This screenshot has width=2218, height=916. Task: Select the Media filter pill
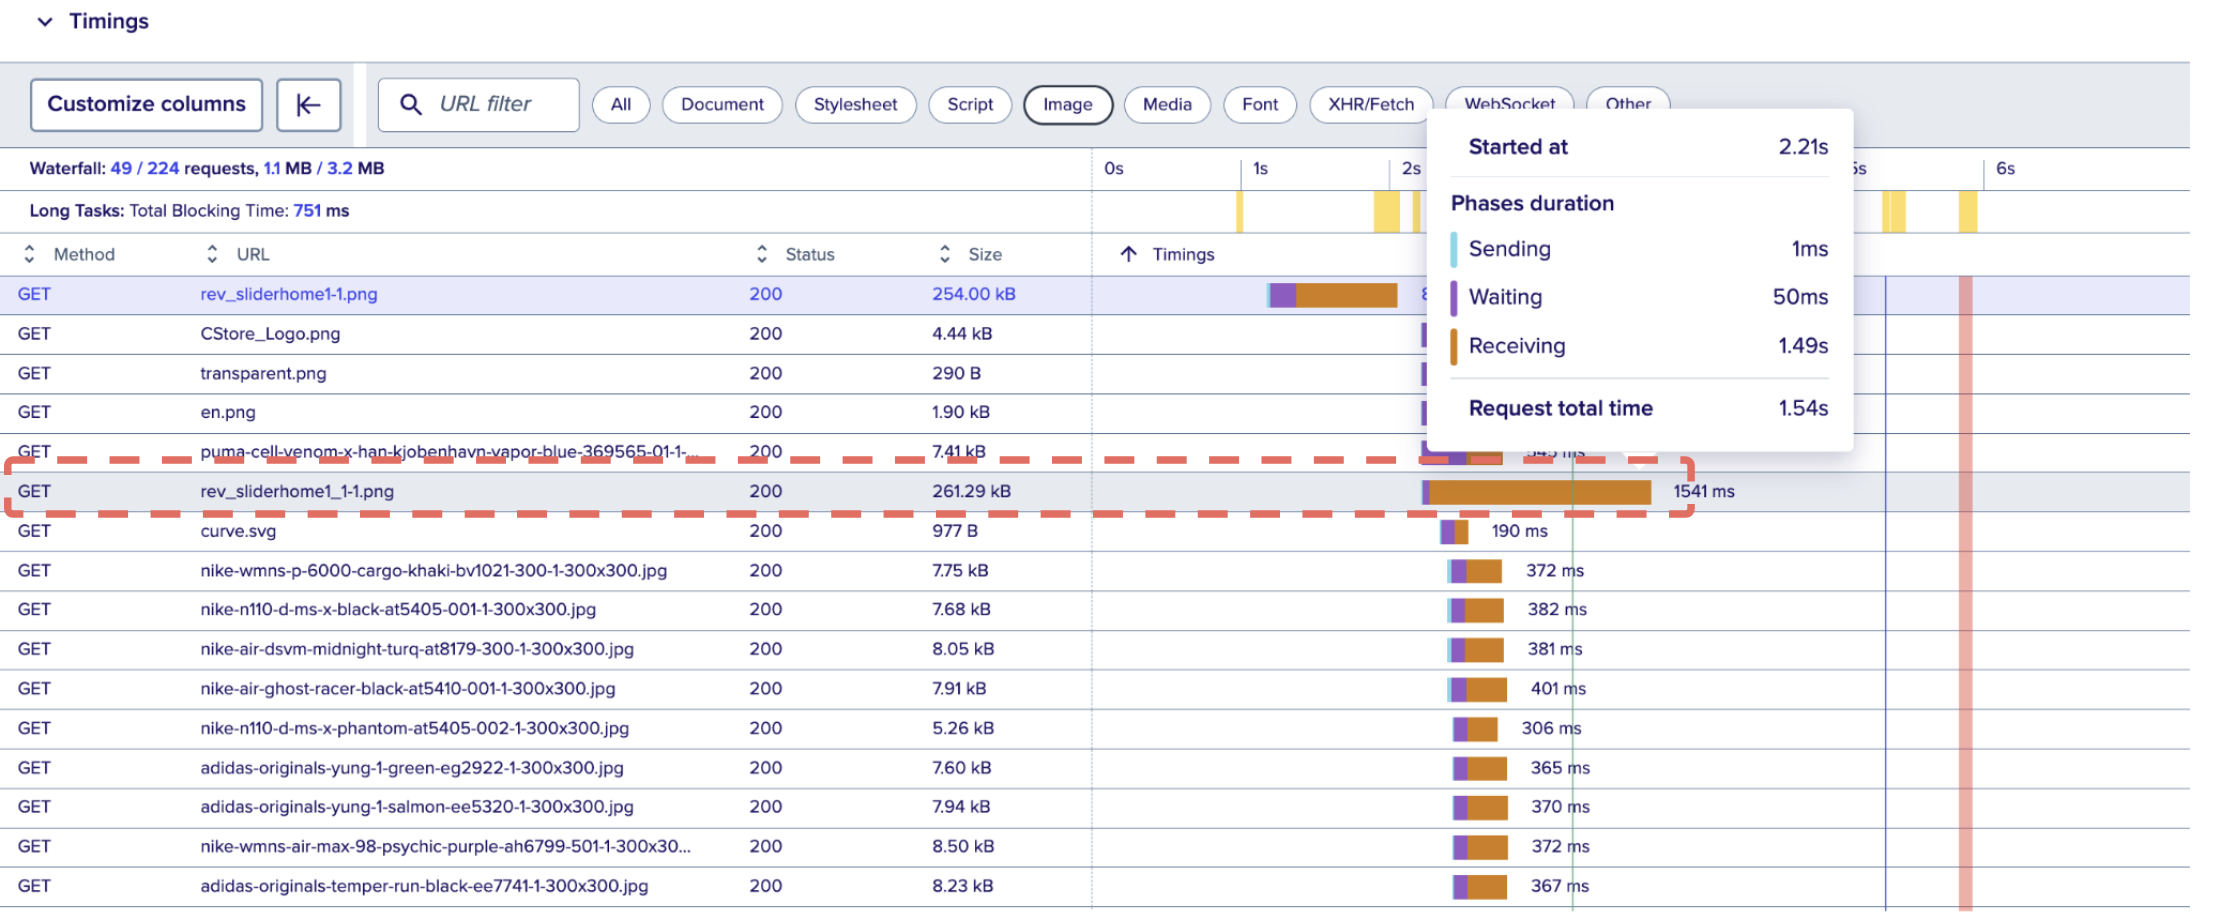pyautogui.click(x=1167, y=105)
